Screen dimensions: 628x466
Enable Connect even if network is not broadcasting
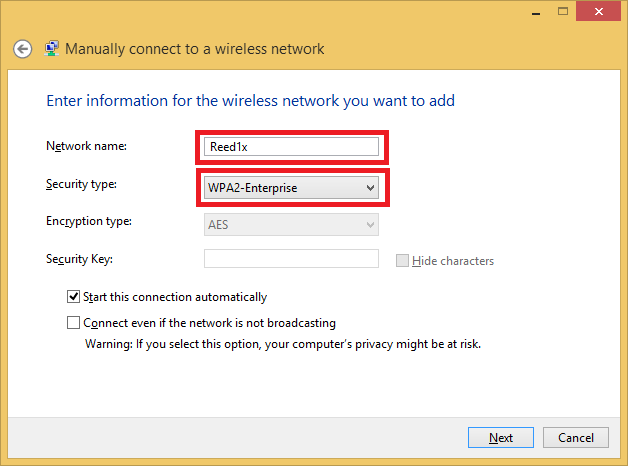pos(73,323)
